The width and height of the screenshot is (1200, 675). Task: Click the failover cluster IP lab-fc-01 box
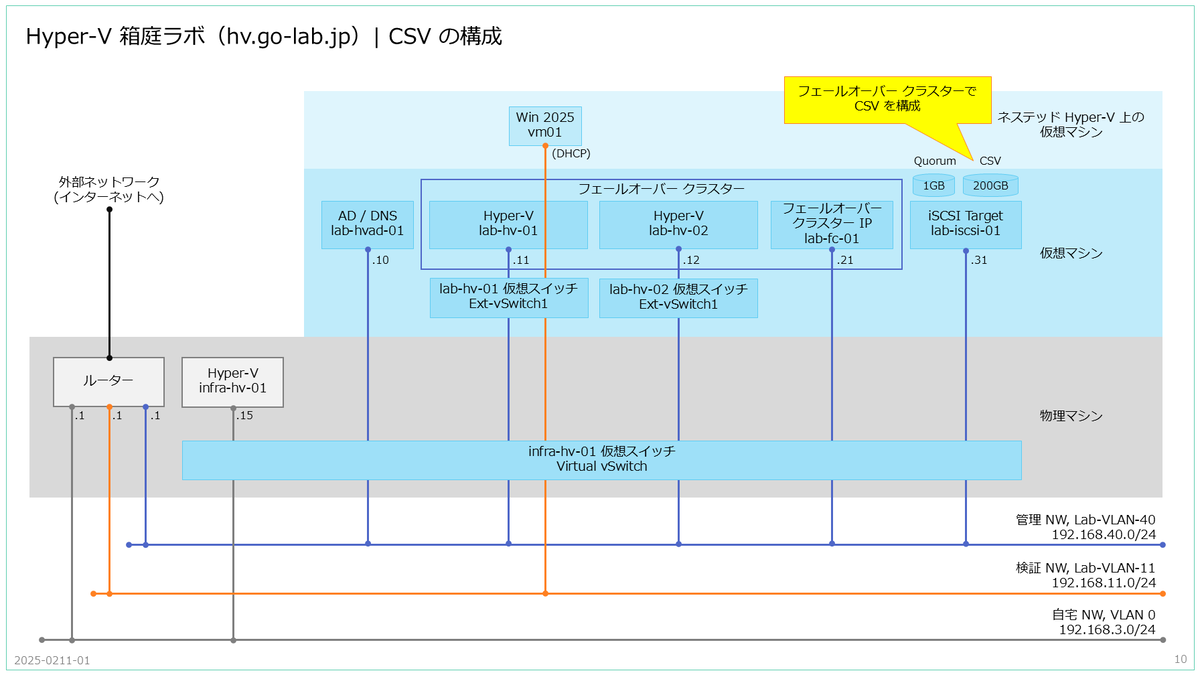pyautogui.click(x=831, y=224)
